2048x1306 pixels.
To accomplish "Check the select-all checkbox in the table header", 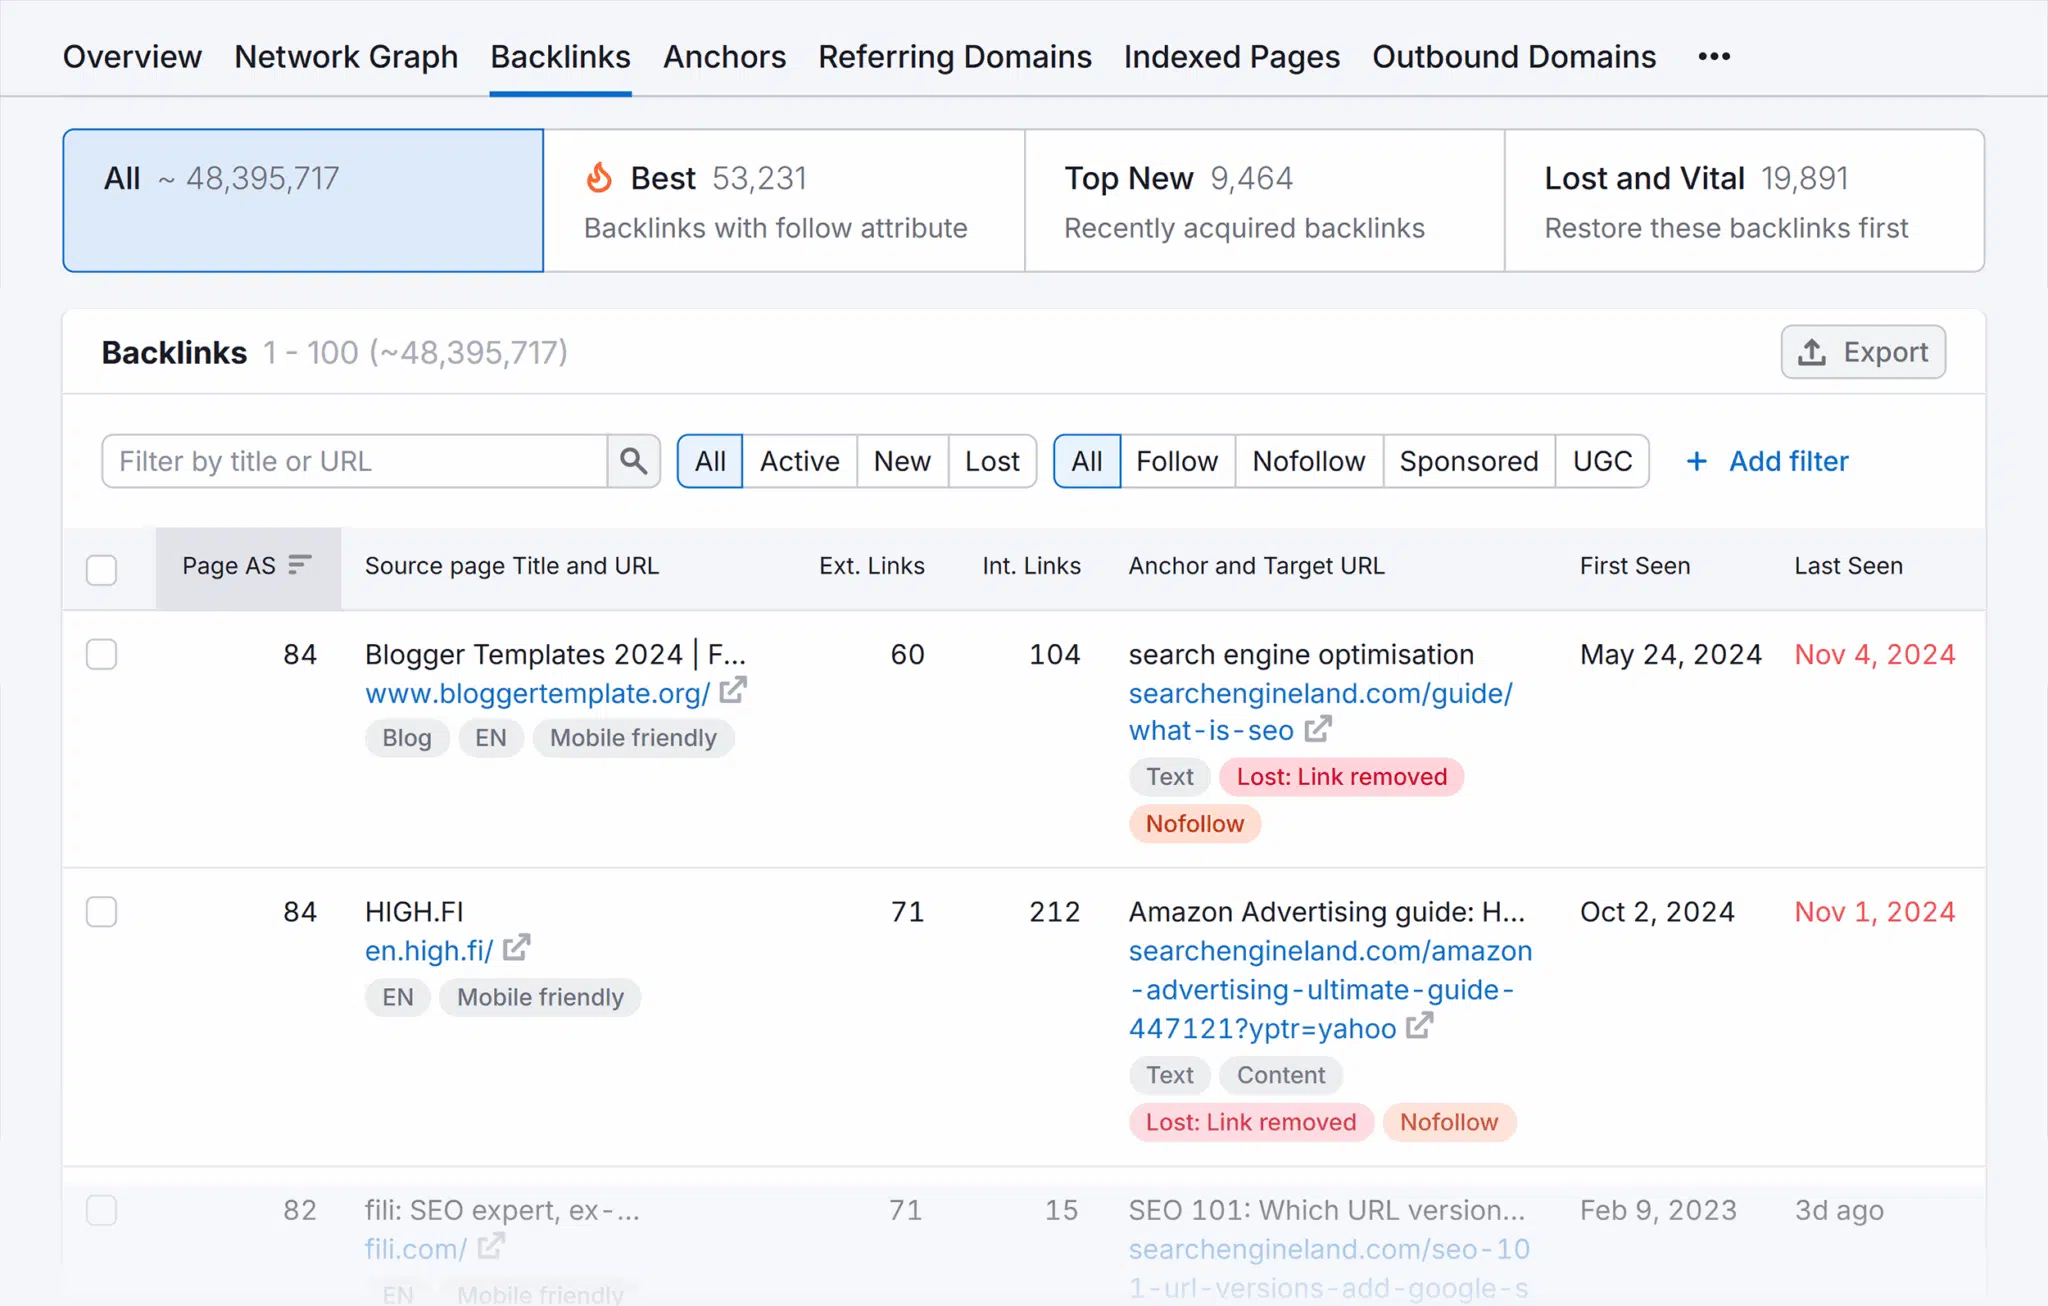I will click(x=102, y=569).
